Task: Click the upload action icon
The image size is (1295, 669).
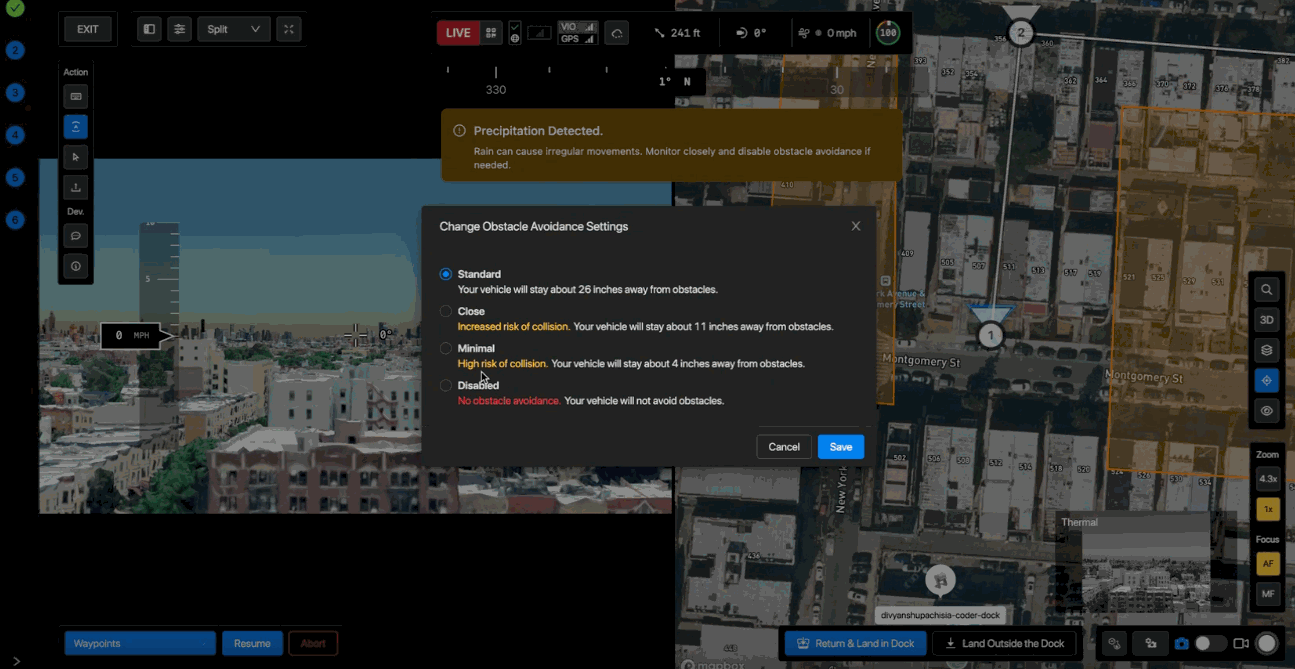Action: pyautogui.click(x=75, y=187)
